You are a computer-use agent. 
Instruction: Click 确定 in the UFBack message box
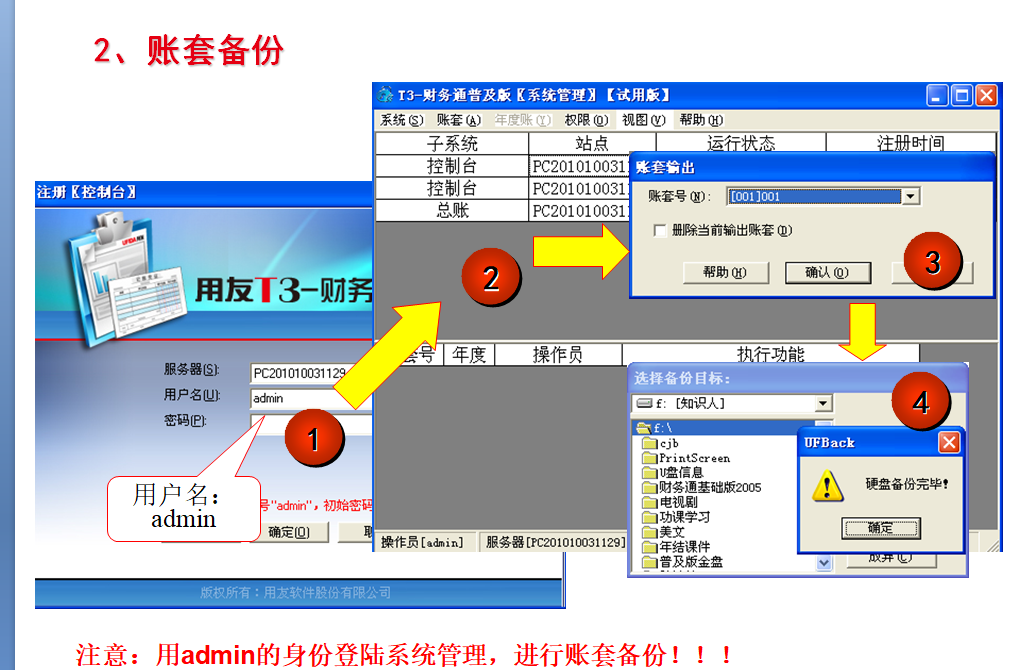(x=880, y=528)
